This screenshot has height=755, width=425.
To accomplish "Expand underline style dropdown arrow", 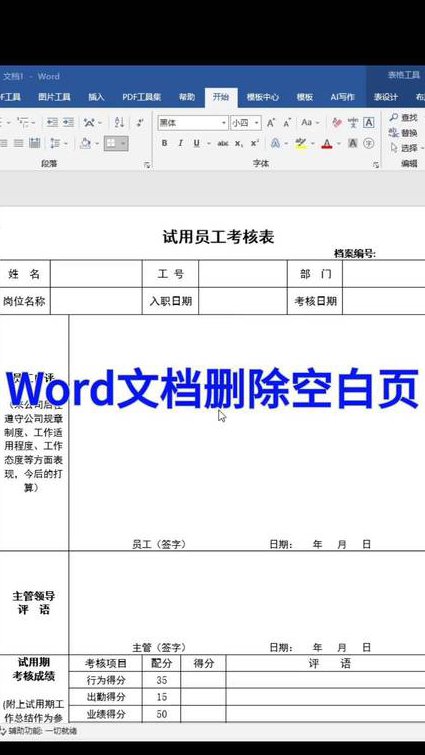I will pos(209,143).
